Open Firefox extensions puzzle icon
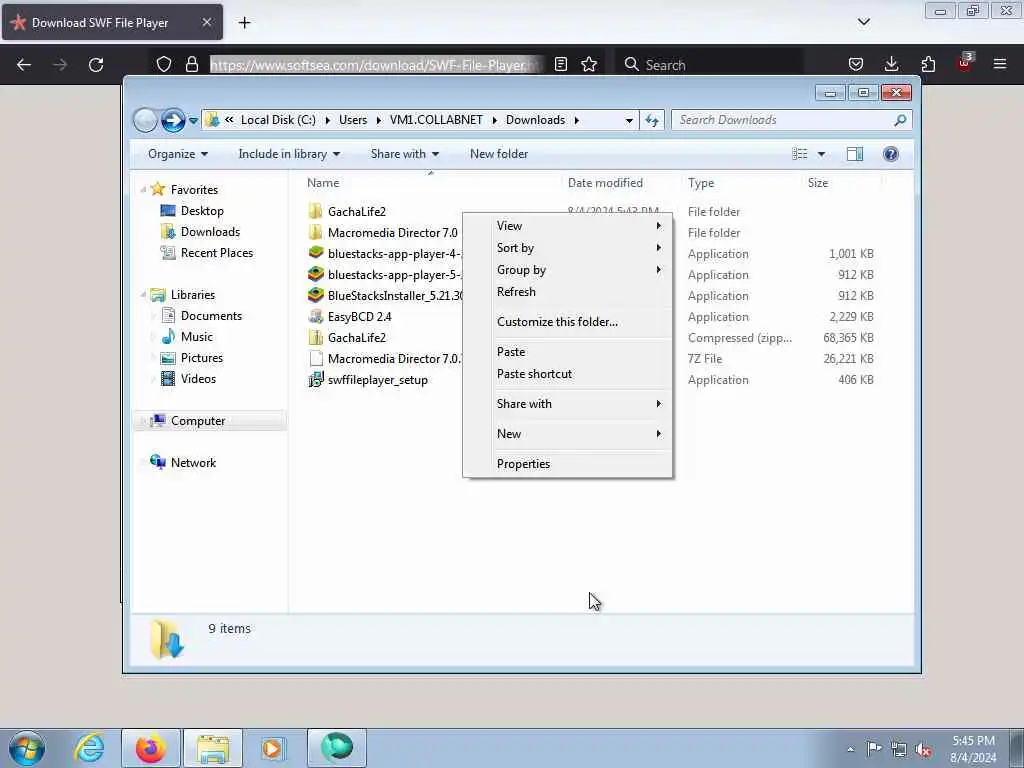This screenshot has height=768, width=1024. coord(928,64)
